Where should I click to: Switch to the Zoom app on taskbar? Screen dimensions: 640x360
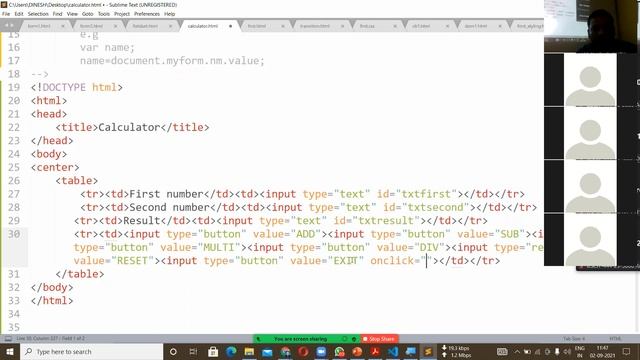pos(321,351)
